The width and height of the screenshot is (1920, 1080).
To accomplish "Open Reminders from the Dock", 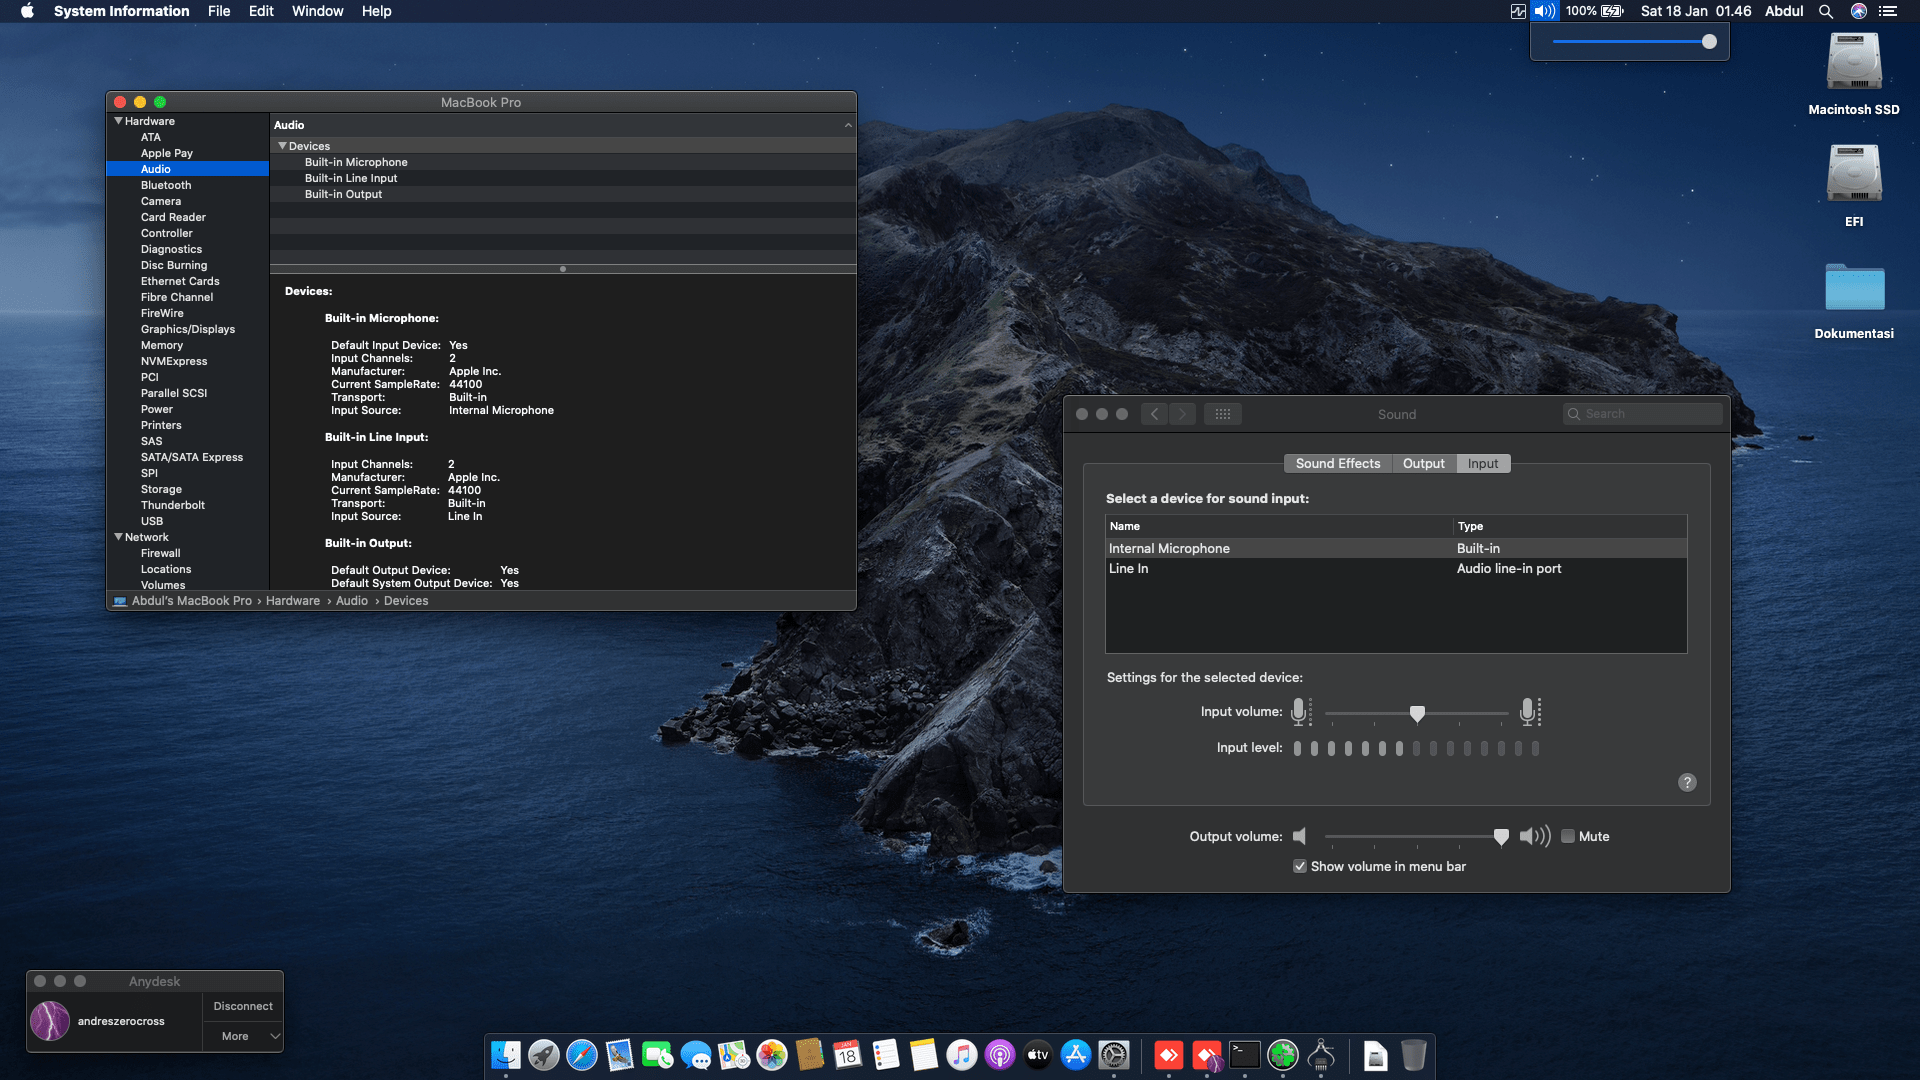I will point(886,1055).
